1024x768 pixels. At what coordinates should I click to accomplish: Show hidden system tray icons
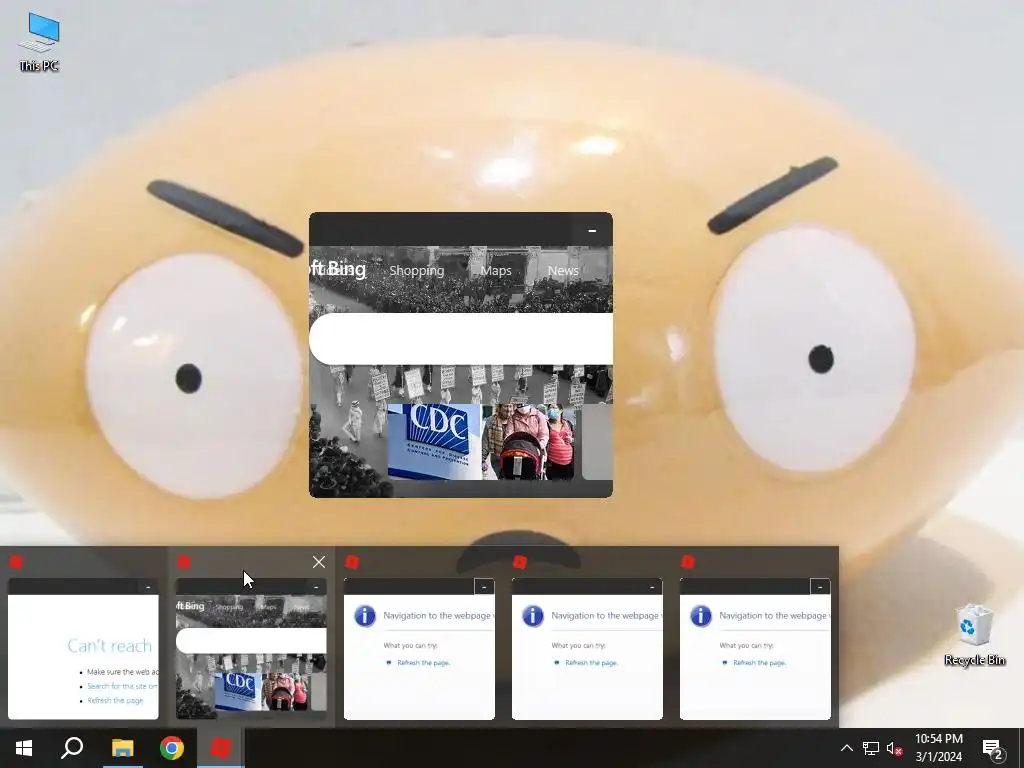click(x=846, y=748)
